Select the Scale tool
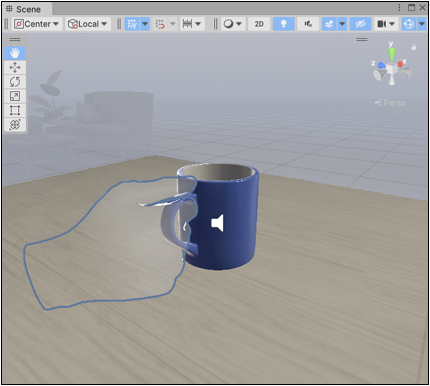The width and height of the screenshot is (430, 386). pos(15,96)
